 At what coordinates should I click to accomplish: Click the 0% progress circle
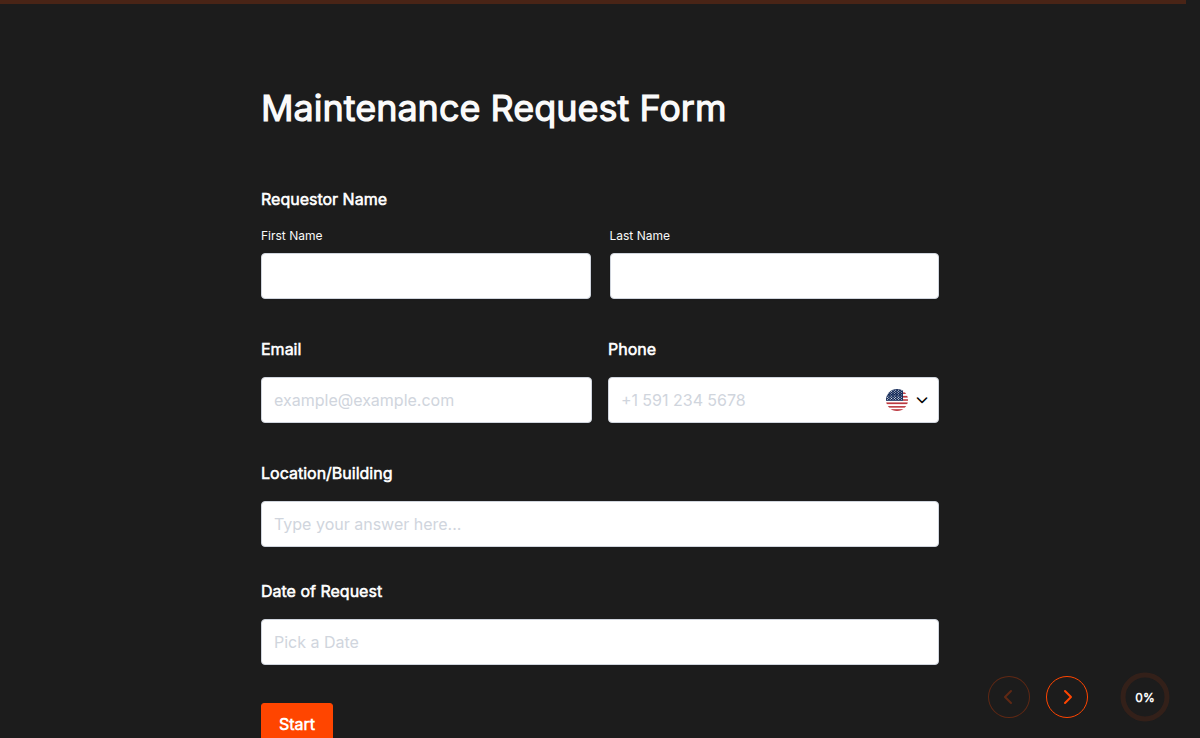click(1145, 697)
